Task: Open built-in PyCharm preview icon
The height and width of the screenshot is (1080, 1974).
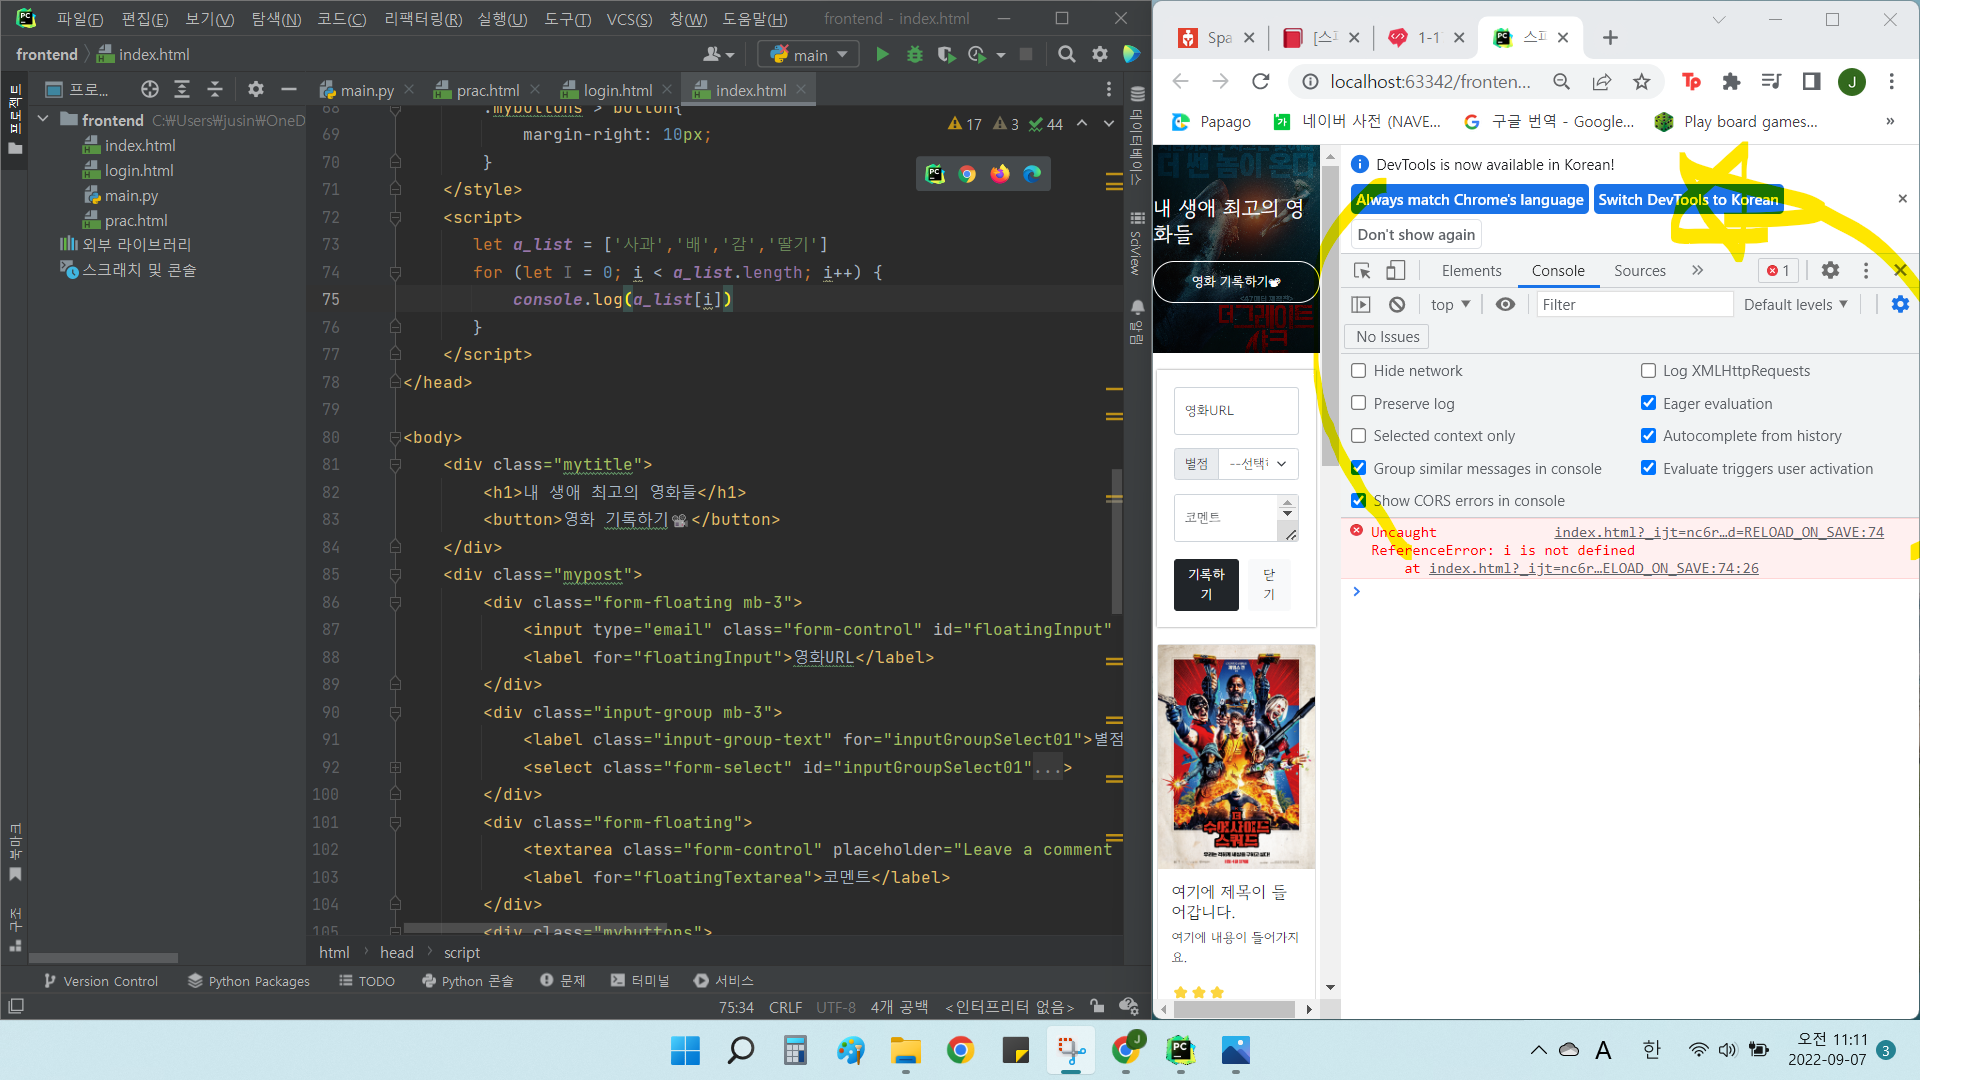Action: point(935,174)
